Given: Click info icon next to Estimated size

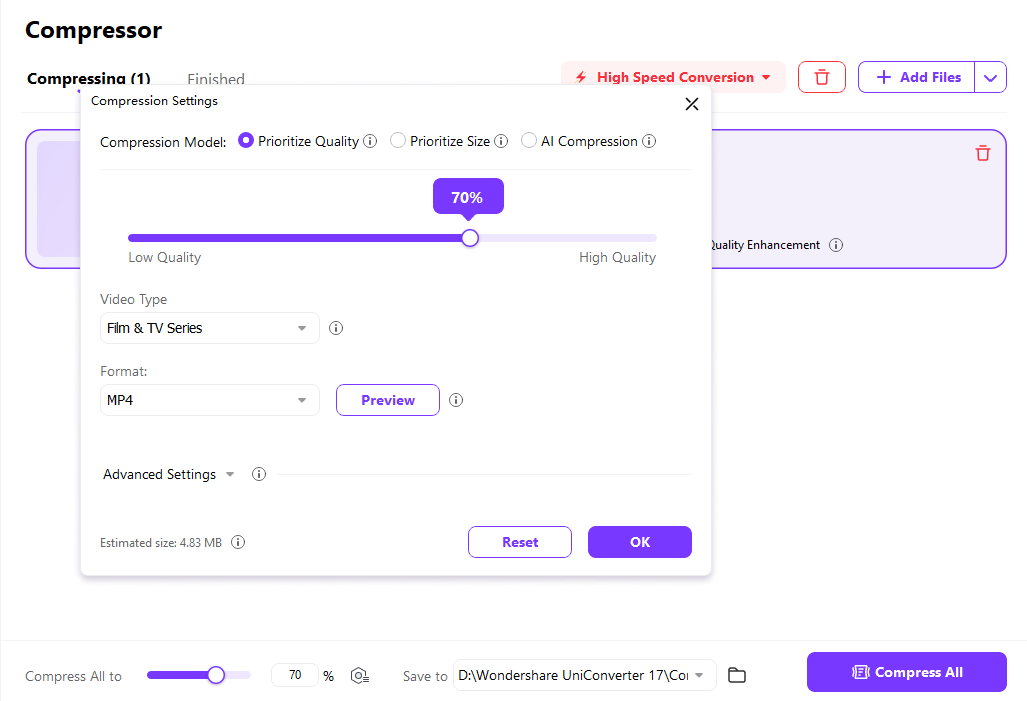Looking at the screenshot, I should [238, 542].
